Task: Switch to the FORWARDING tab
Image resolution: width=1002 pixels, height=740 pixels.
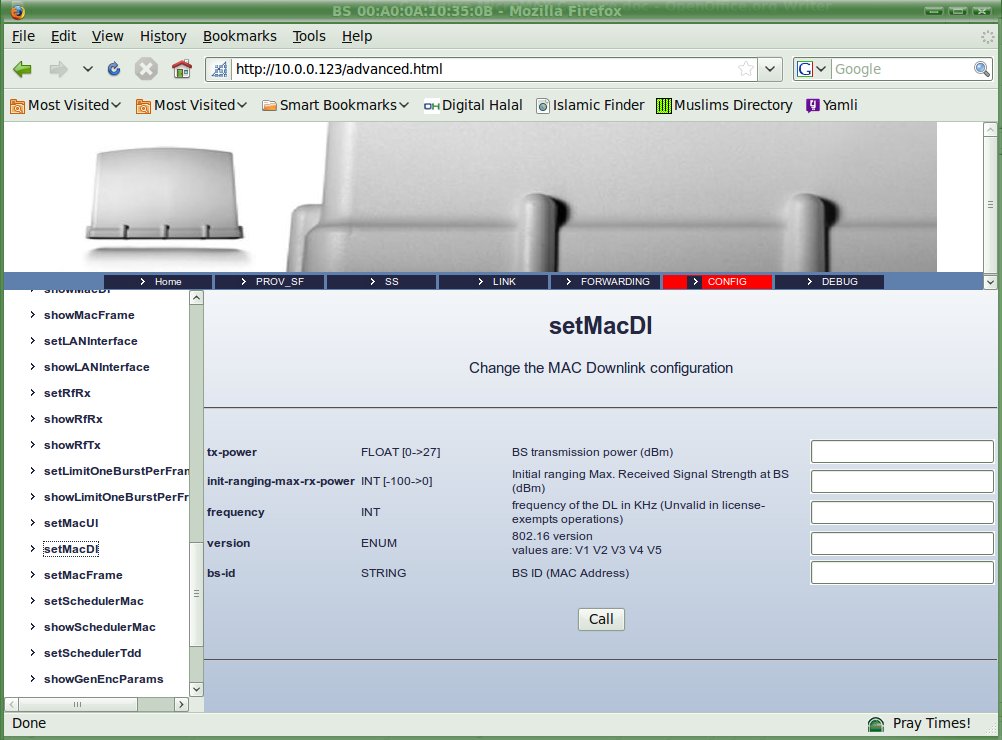Action: coord(605,282)
